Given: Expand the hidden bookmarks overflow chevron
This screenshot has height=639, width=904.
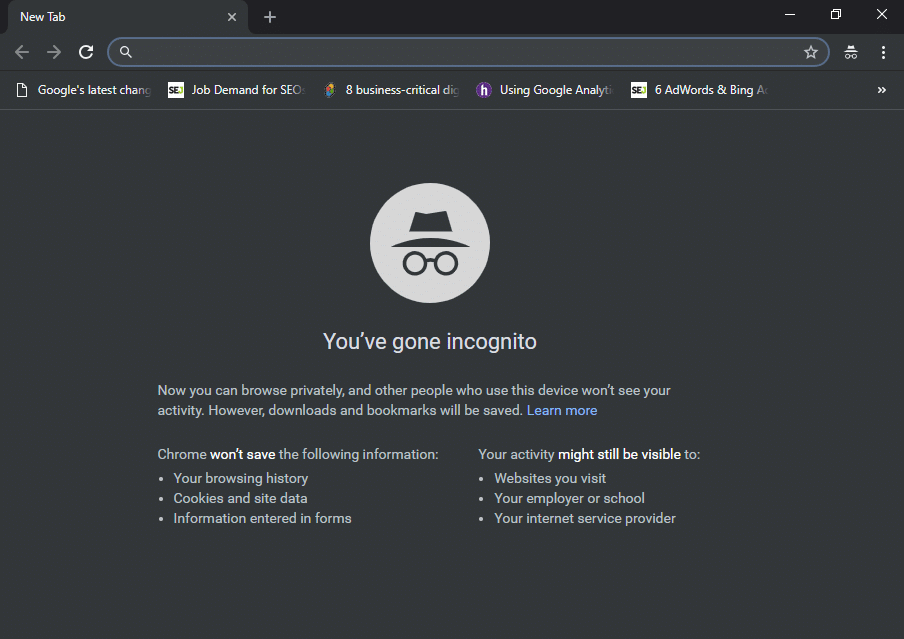Looking at the screenshot, I should pos(881,90).
